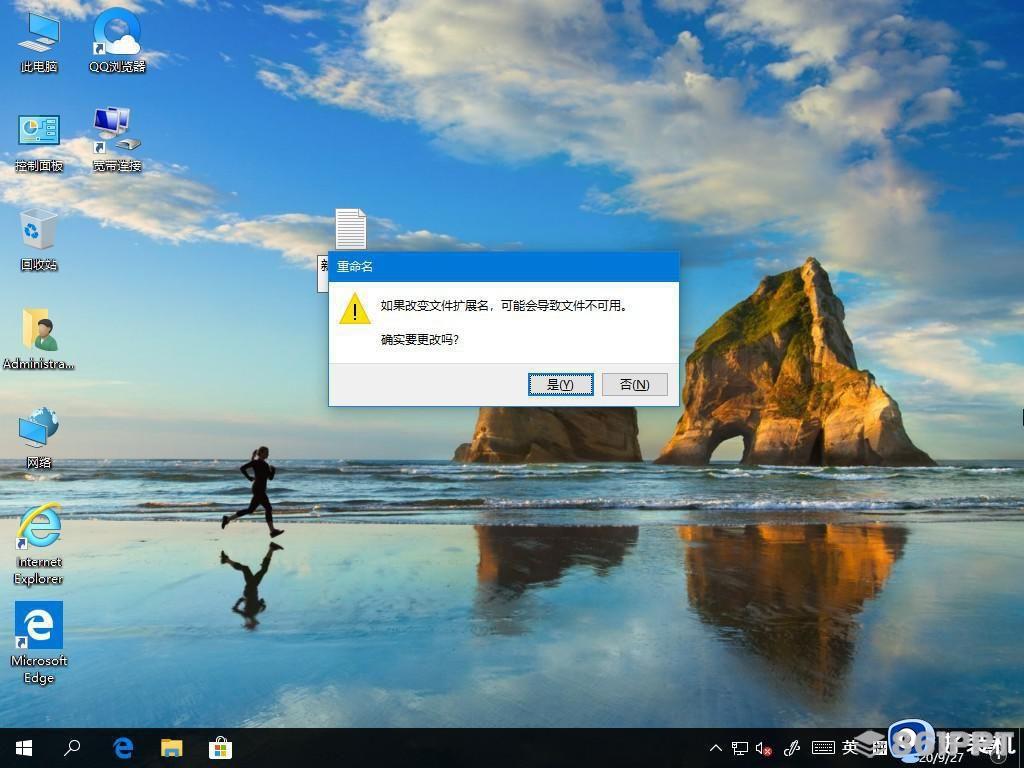Confirm rename with the 是(Y) button
The image size is (1024, 768).
560,384
